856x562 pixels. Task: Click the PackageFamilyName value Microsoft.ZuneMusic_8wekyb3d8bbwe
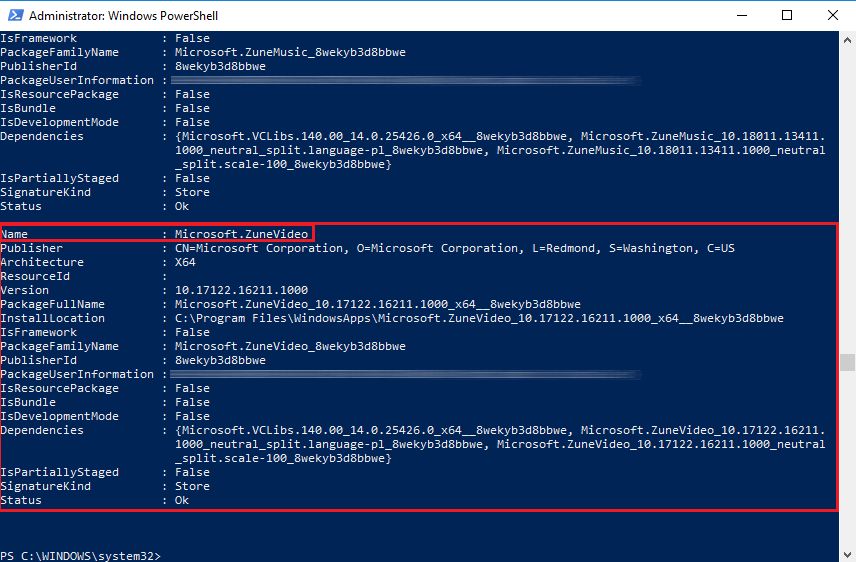pyautogui.click(x=290, y=52)
